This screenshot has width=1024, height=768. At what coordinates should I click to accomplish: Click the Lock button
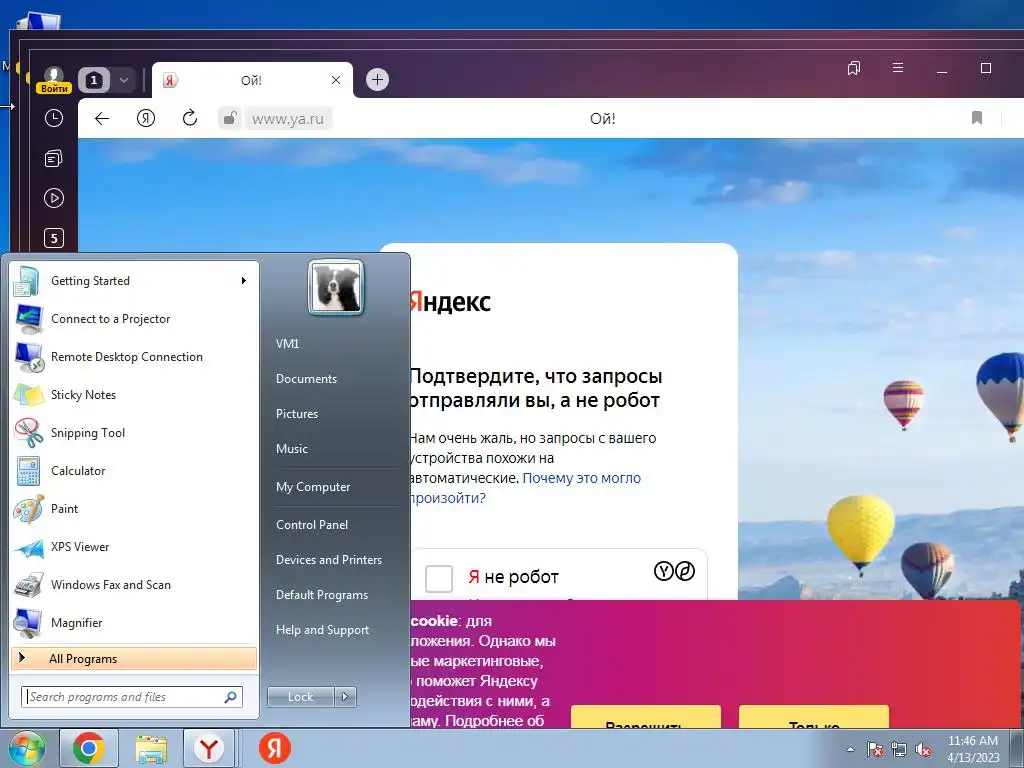[301, 697]
